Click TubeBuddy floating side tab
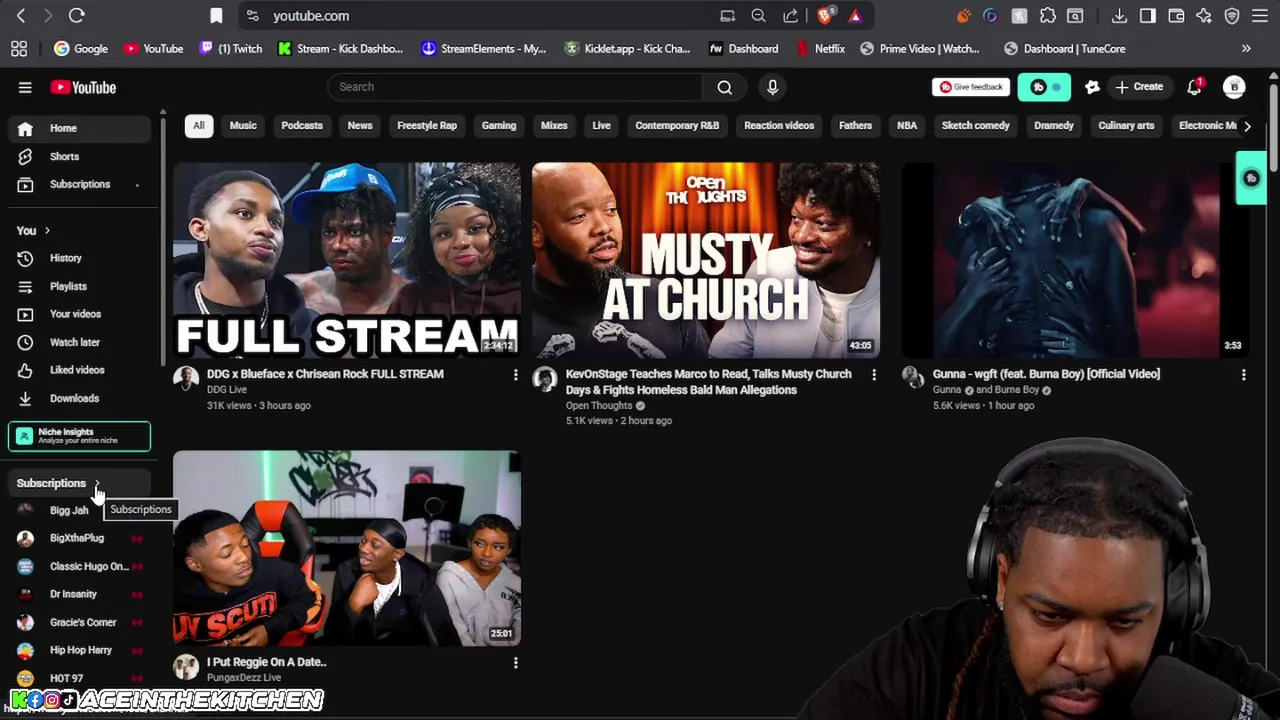This screenshot has height=720, width=1280. click(x=1251, y=178)
